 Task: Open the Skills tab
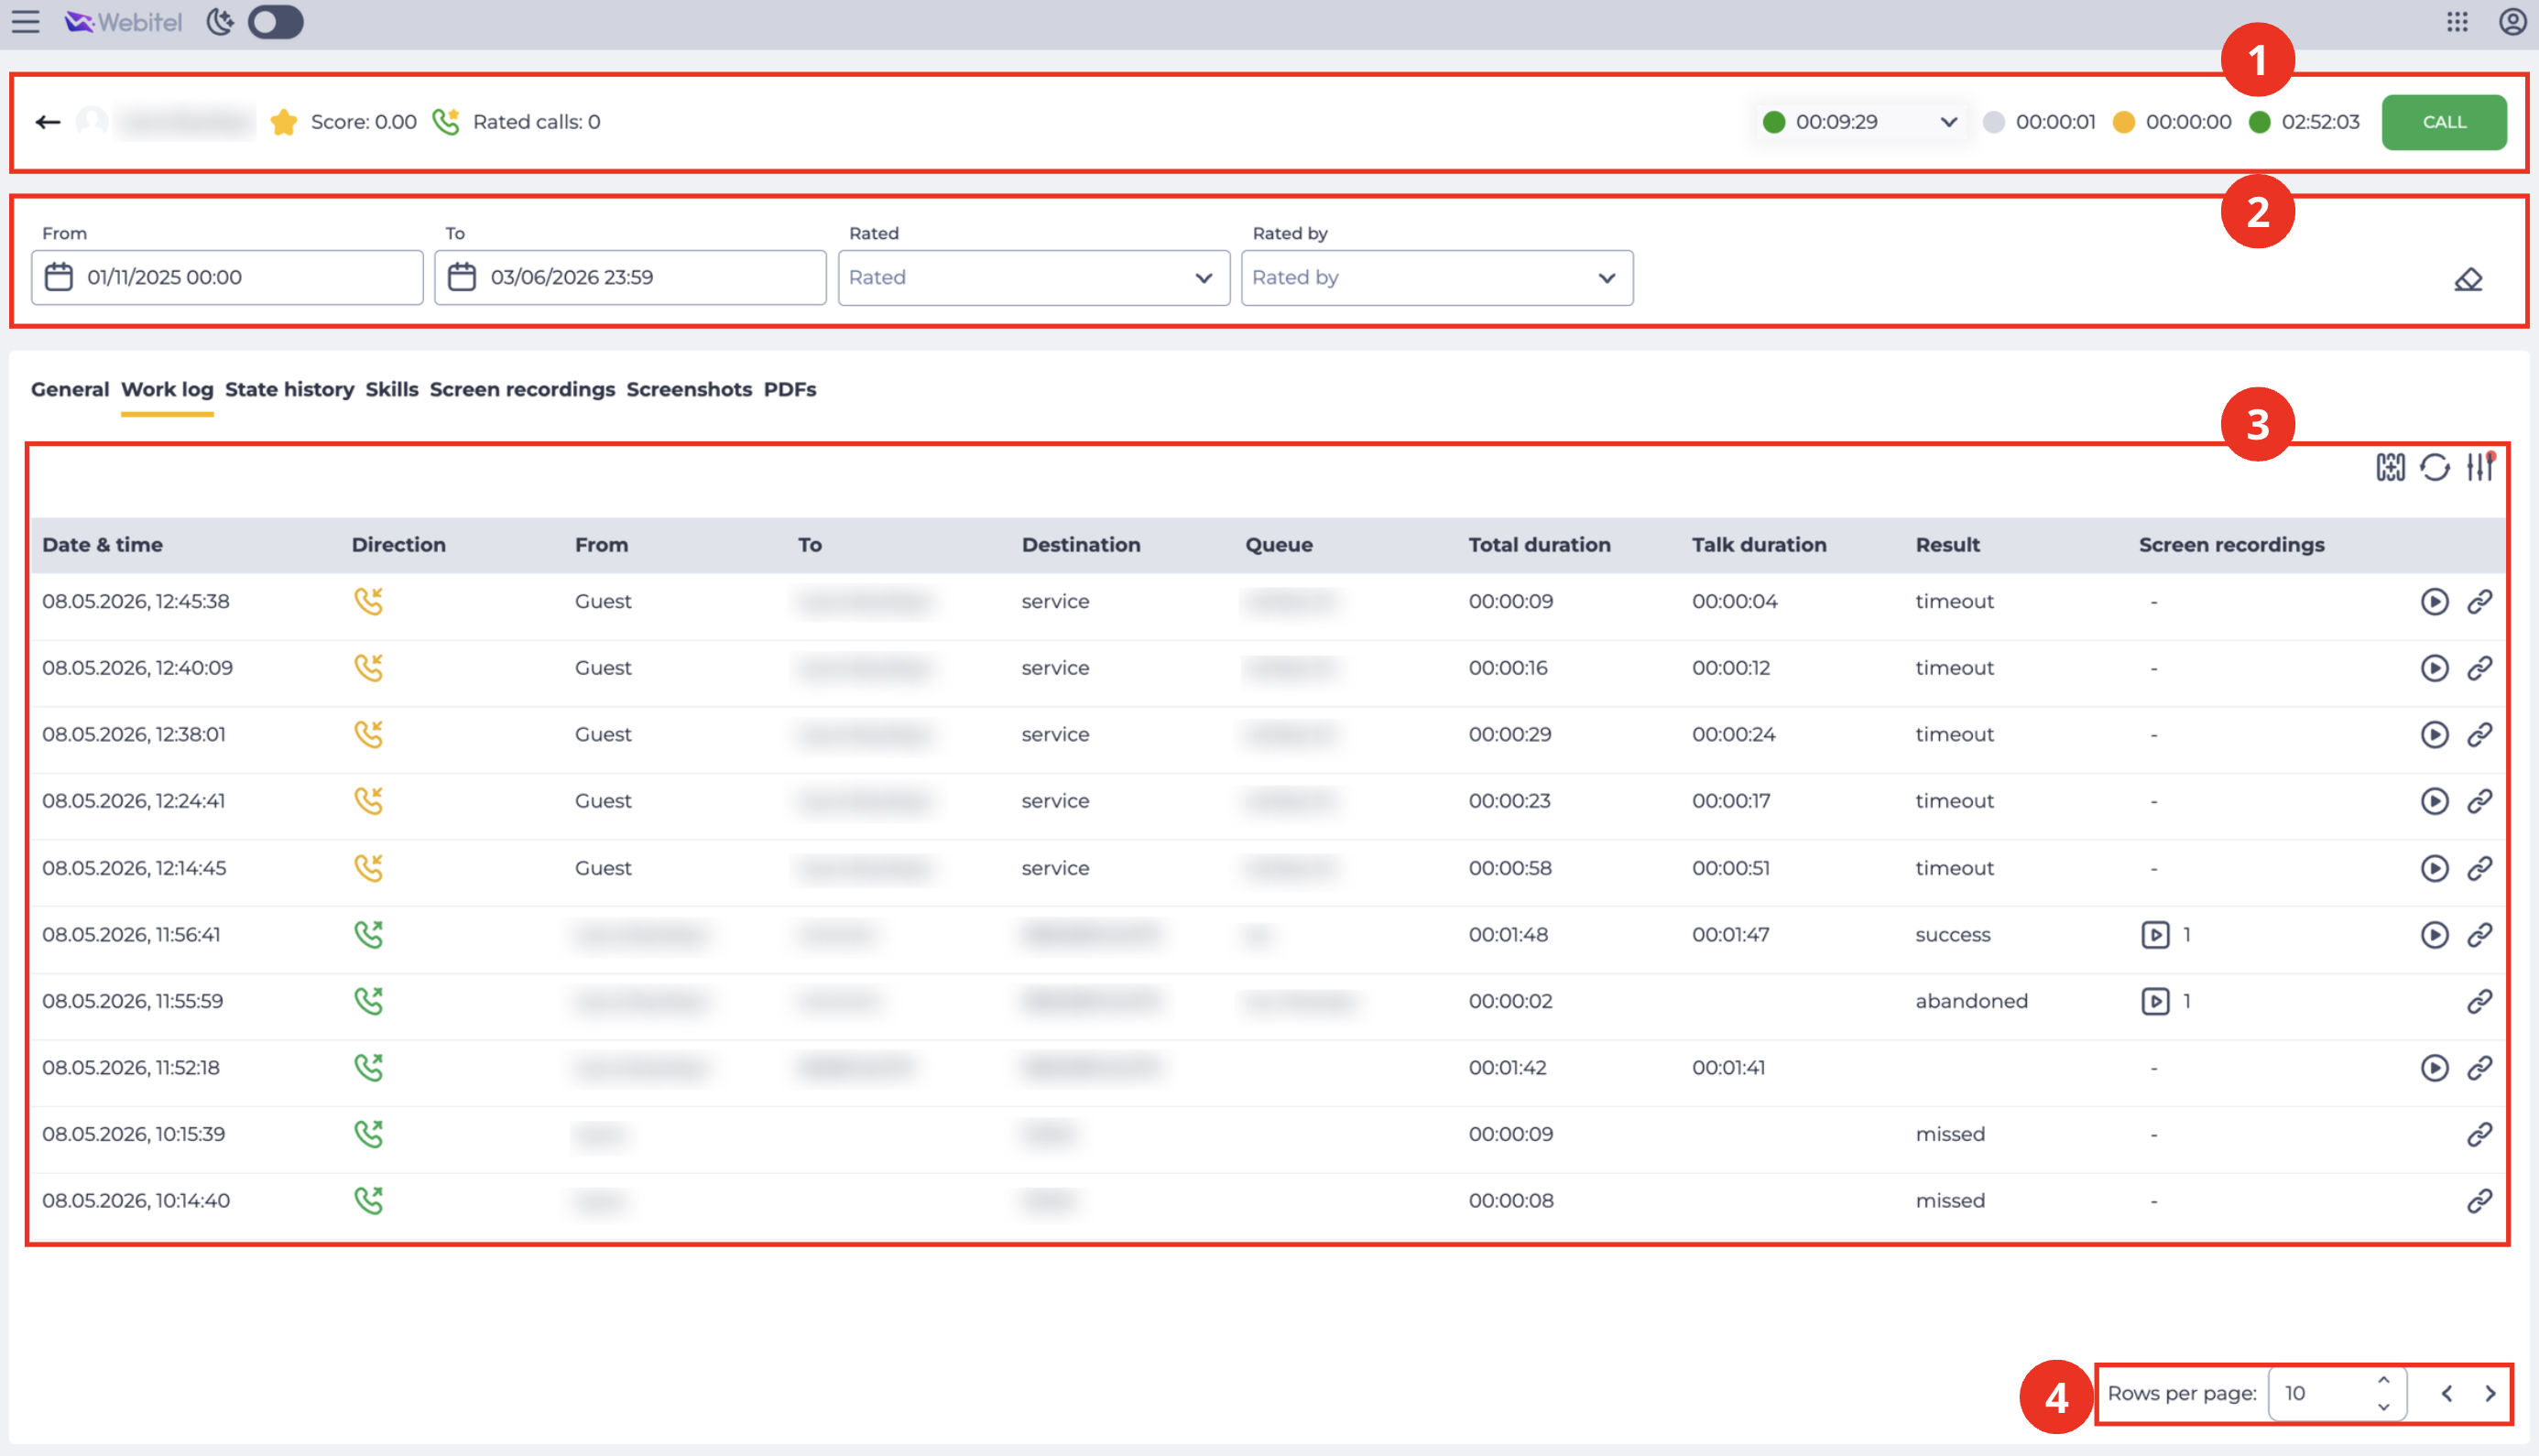(x=392, y=389)
